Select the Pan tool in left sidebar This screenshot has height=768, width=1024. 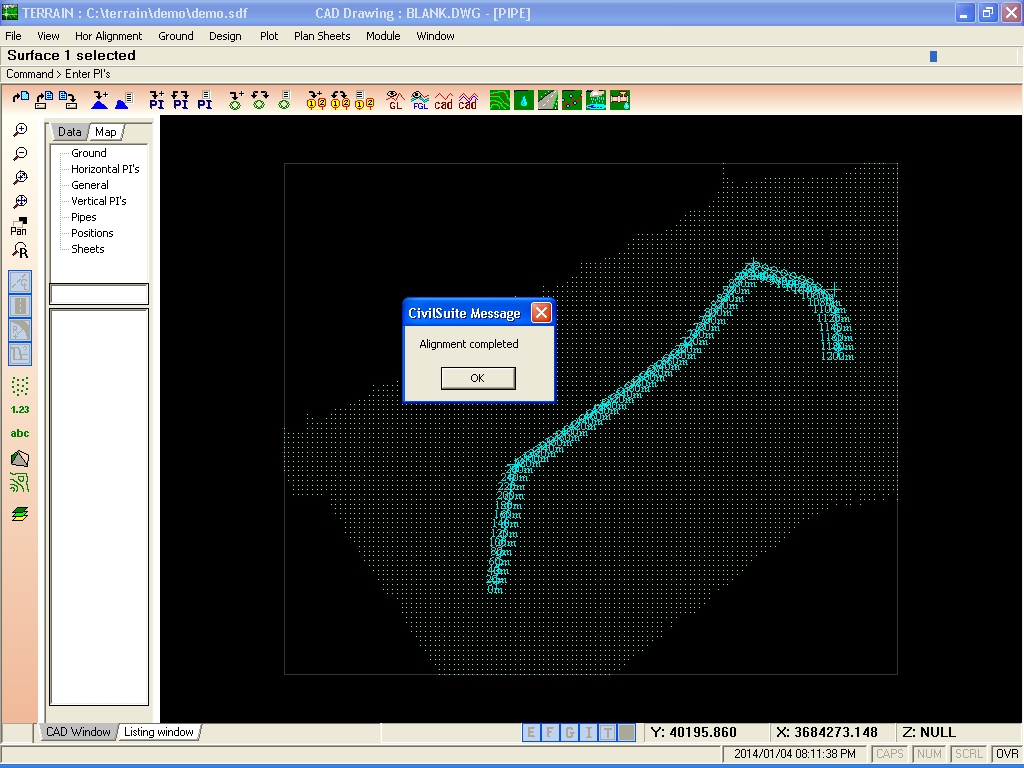19,226
